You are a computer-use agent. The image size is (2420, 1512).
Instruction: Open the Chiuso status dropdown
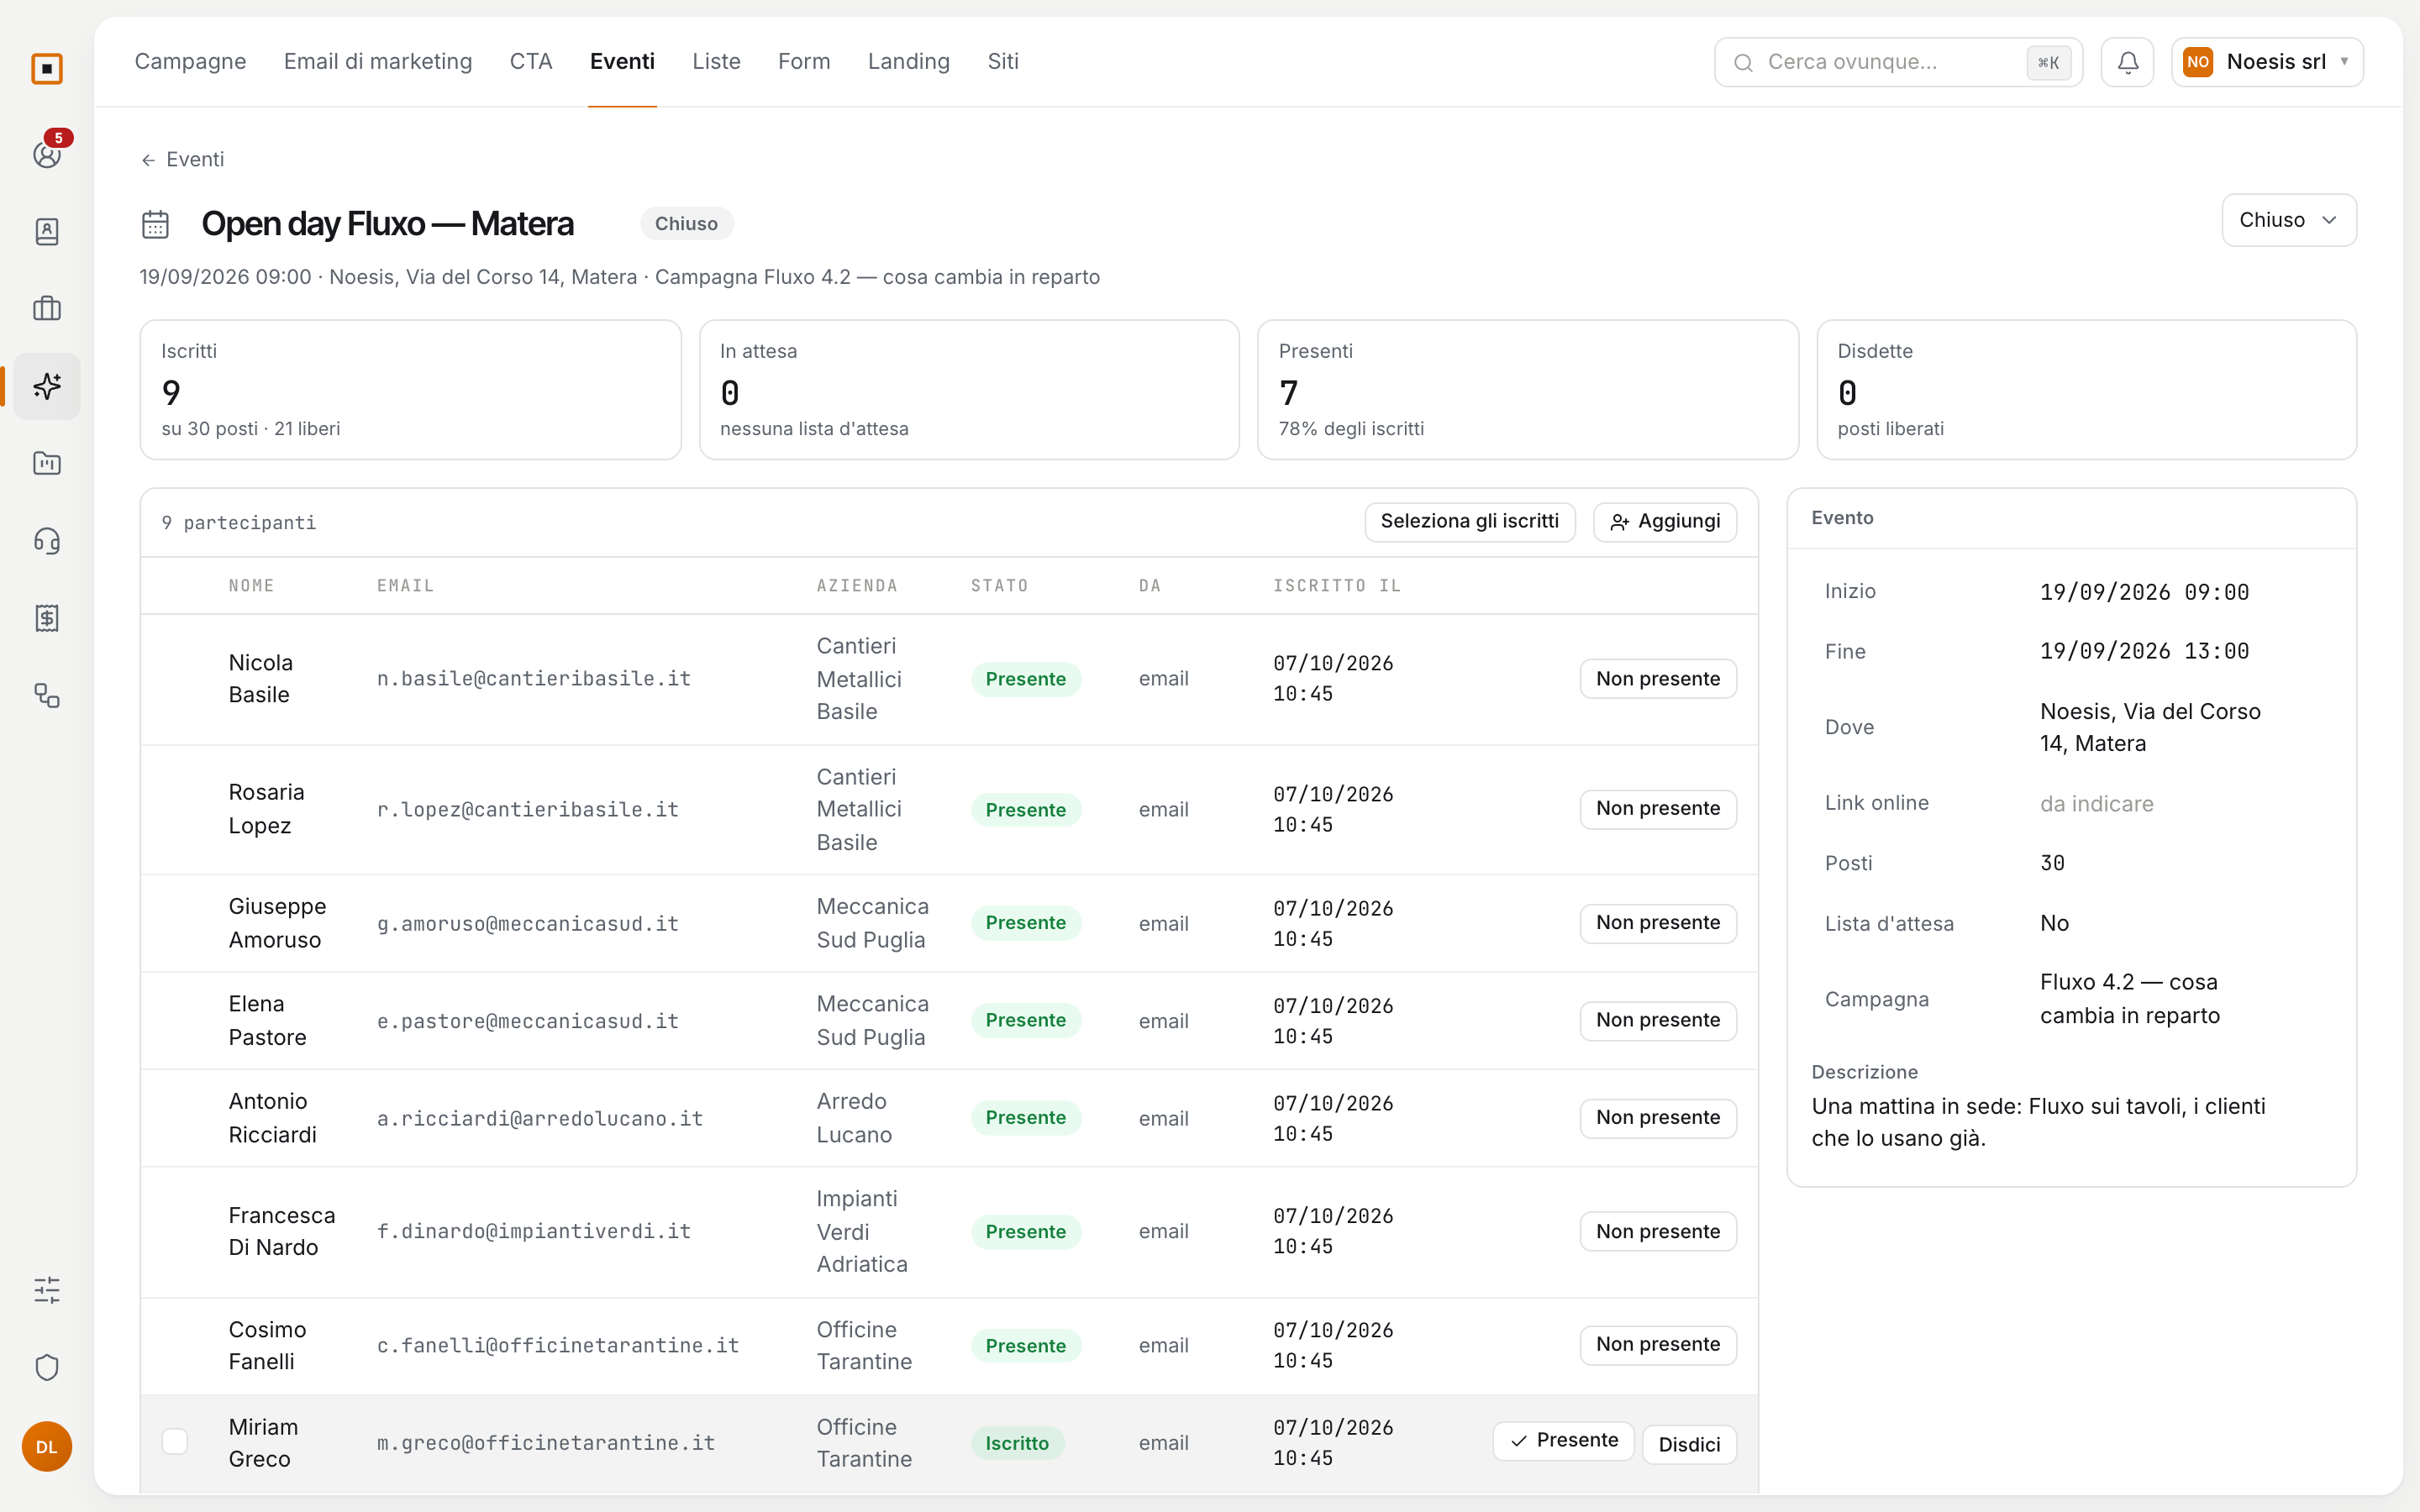click(2288, 220)
